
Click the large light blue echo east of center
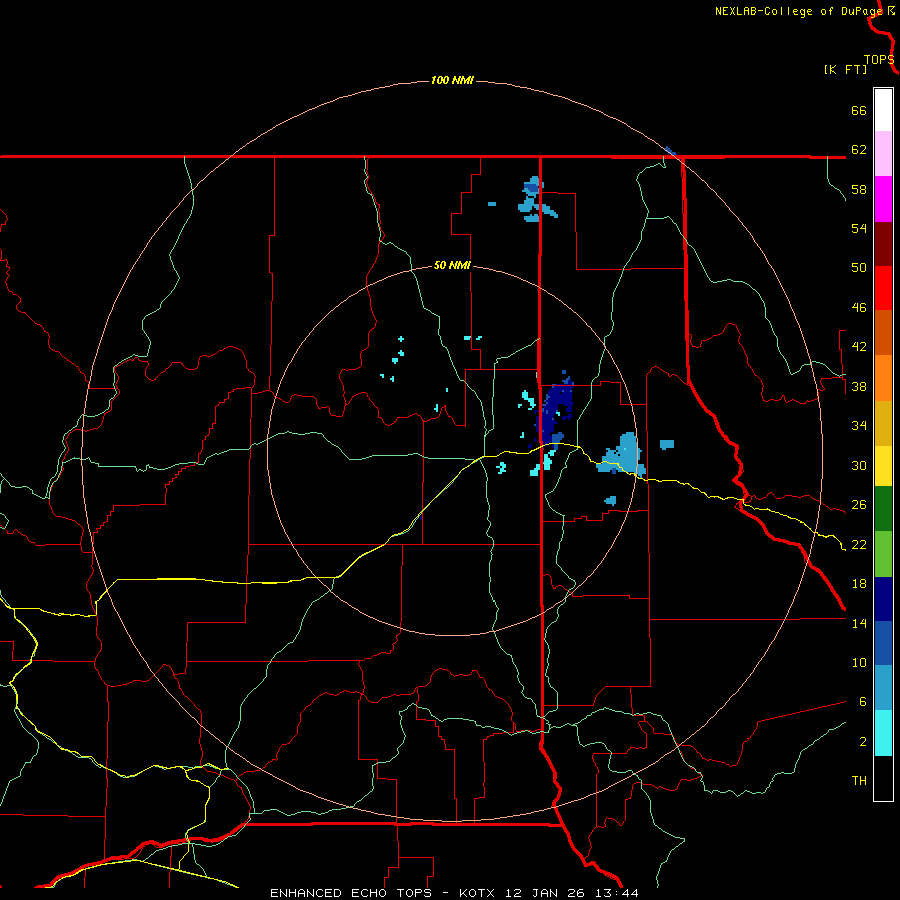coord(622,455)
